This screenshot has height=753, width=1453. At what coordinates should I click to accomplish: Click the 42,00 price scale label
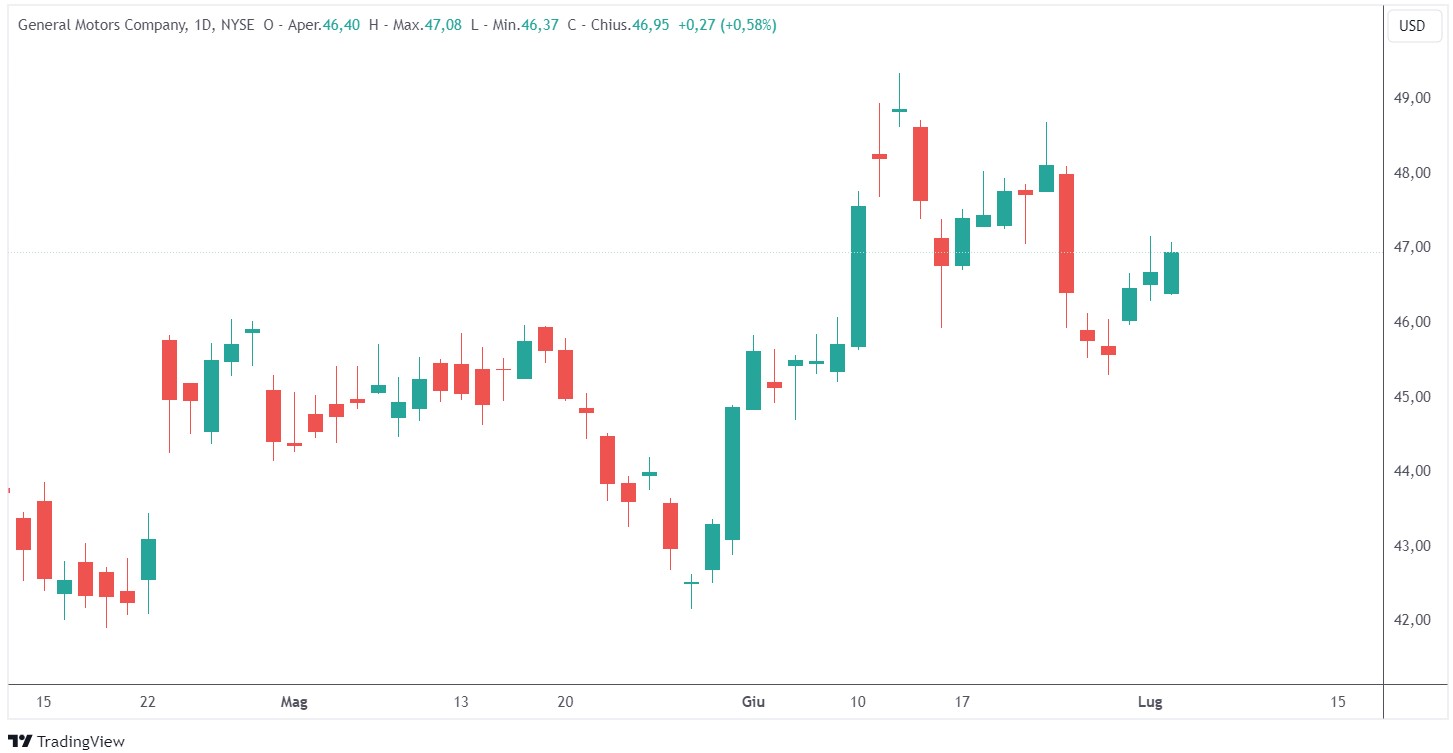coord(1410,621)
